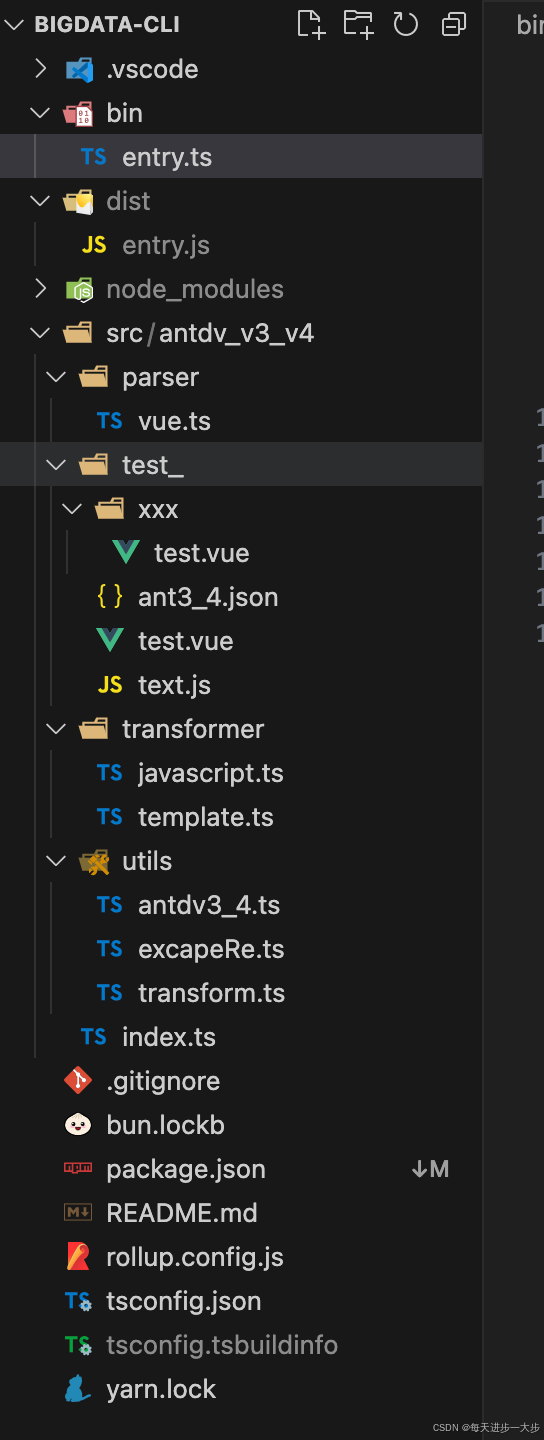Image resolution: width=544 pixels, height=1440 pixels.
Task: Click the git icon next to .gitignore
Action: [x=78, y=1080]
